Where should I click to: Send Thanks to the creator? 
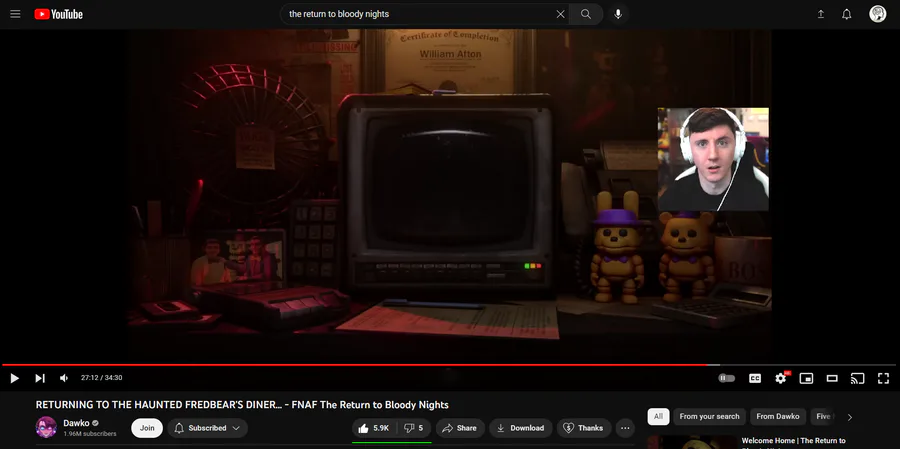[584, 428]
